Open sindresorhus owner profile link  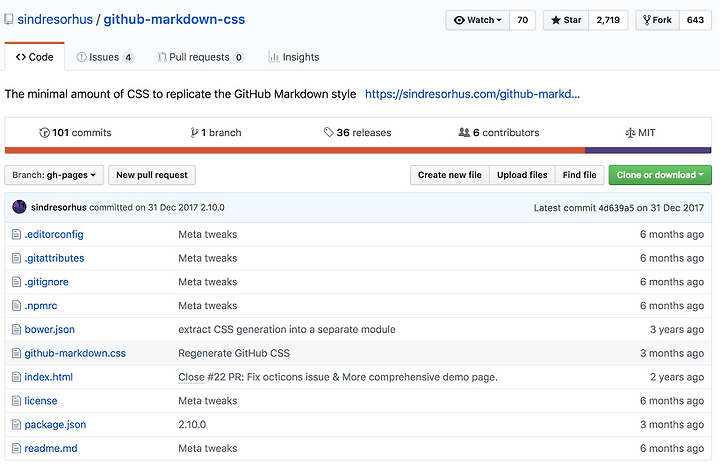[55, 19]
